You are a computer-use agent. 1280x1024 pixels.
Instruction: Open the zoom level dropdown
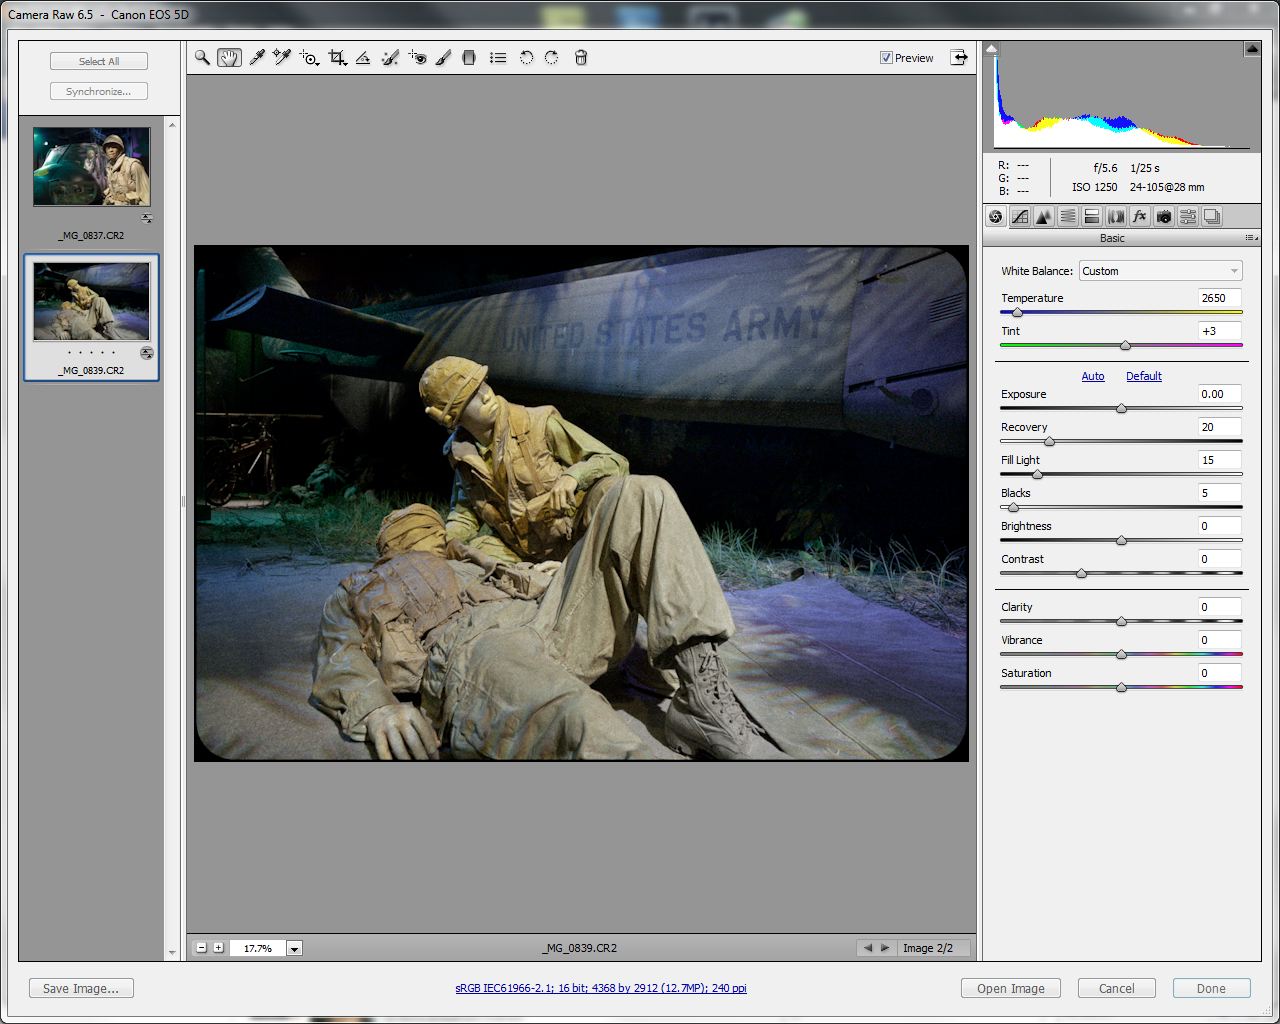[x=295, y=948]
